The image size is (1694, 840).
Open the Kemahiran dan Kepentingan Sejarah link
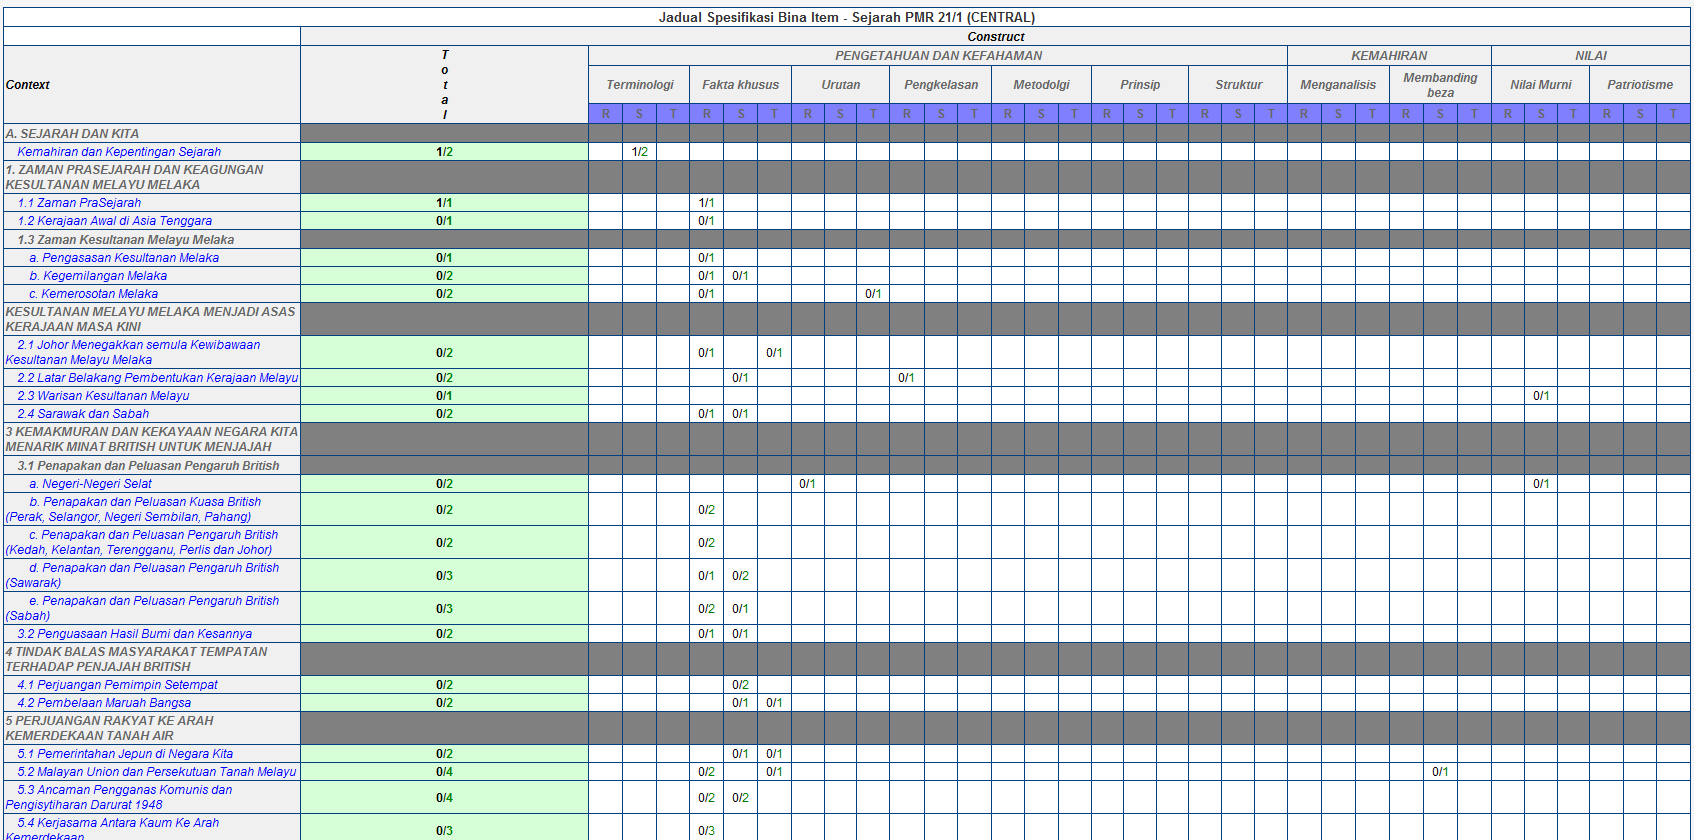tap(119, 152)
